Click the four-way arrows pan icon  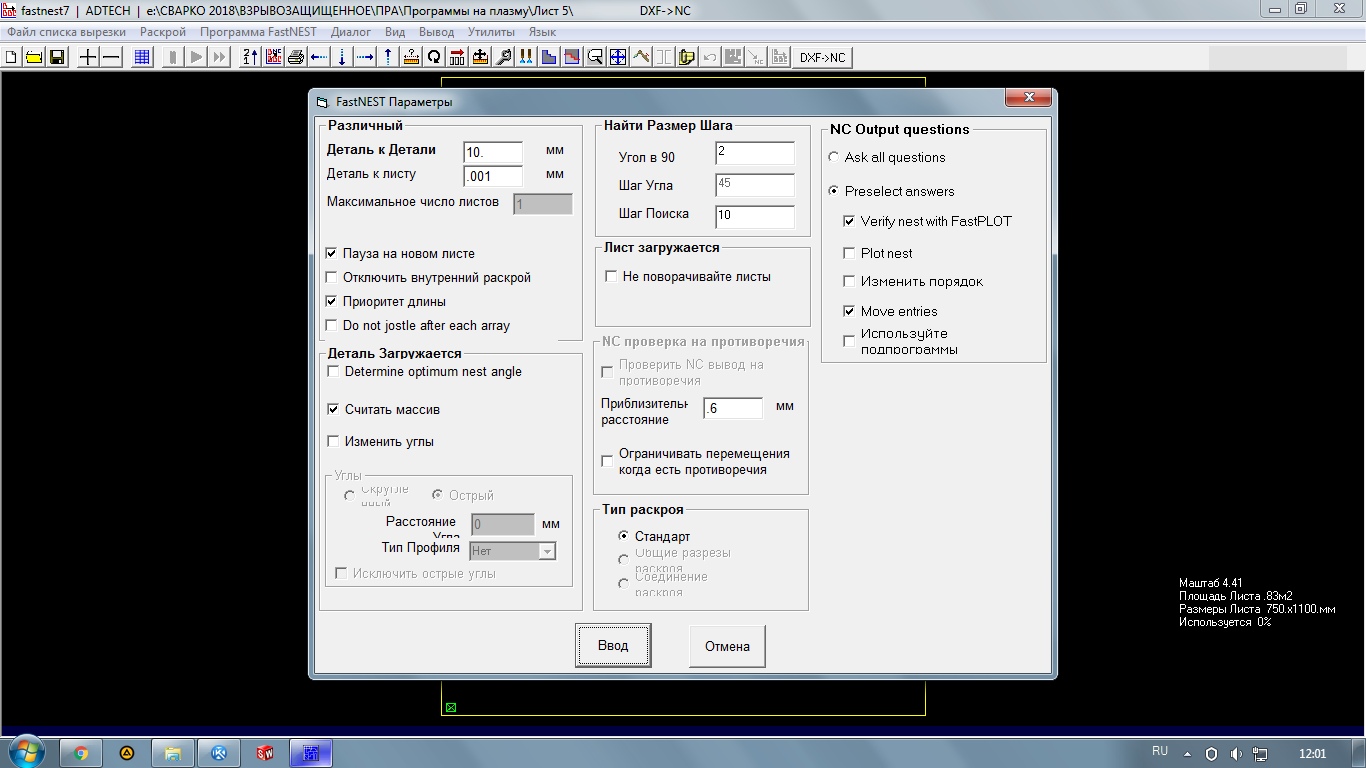[x=618, y=57]
